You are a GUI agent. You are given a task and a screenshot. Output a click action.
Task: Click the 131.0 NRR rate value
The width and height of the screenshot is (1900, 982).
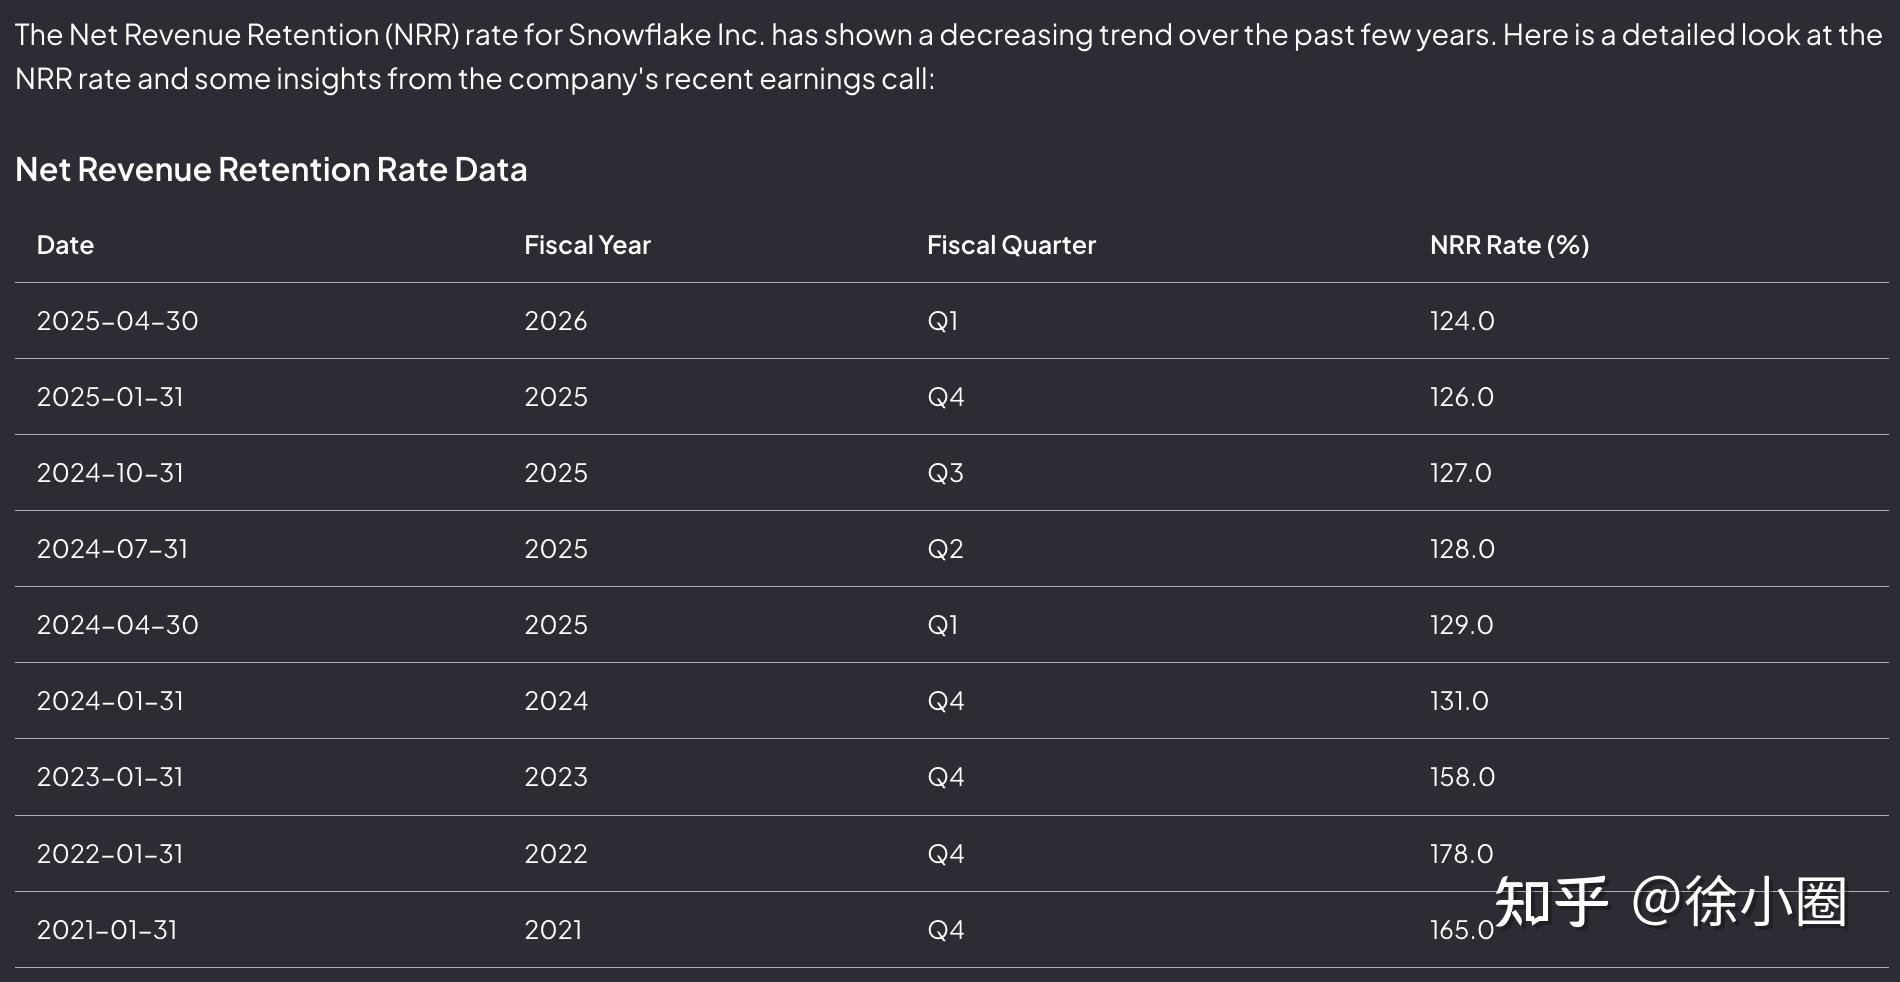(1459, 701)
